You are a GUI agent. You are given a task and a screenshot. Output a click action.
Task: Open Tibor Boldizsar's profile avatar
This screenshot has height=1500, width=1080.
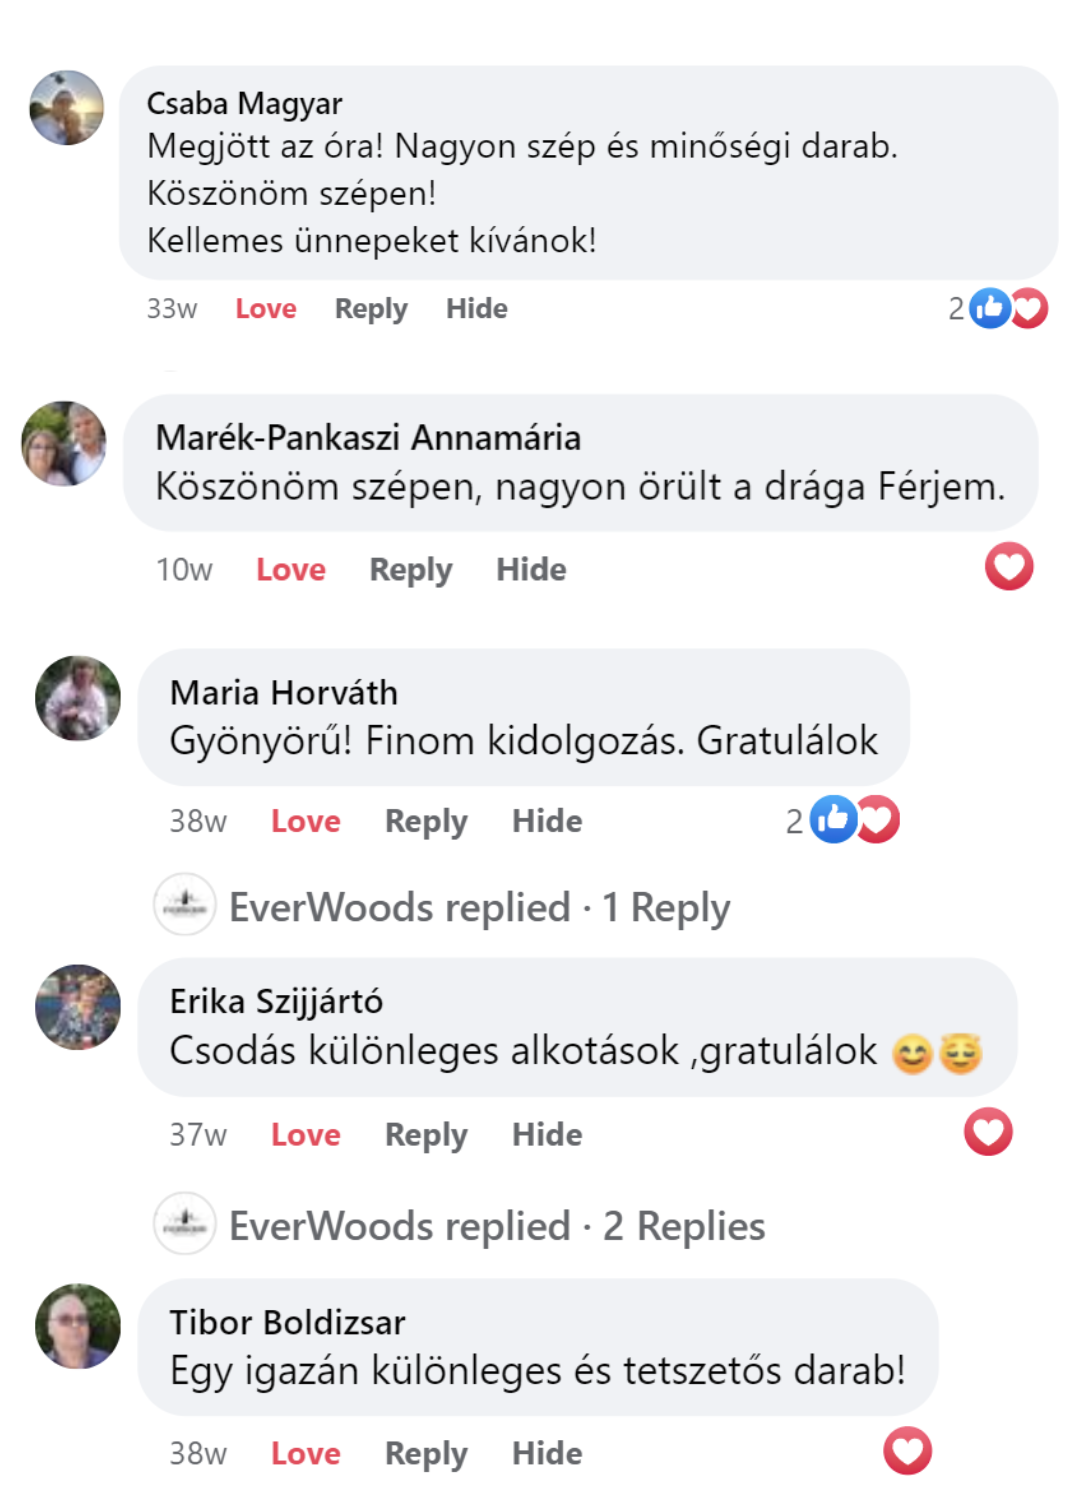(x=78, y=1326)
